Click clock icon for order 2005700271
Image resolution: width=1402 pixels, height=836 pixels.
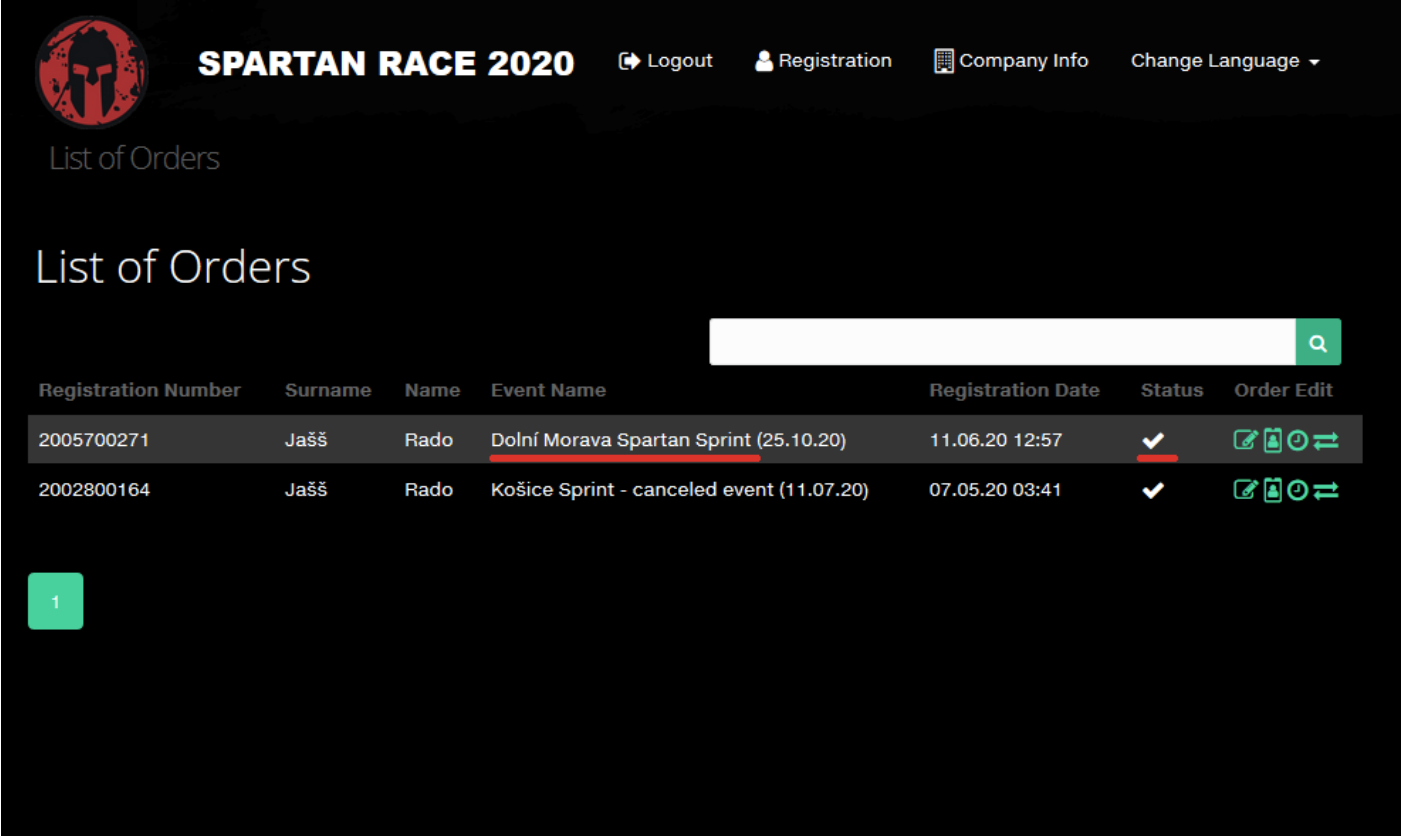pos(1297,440)
